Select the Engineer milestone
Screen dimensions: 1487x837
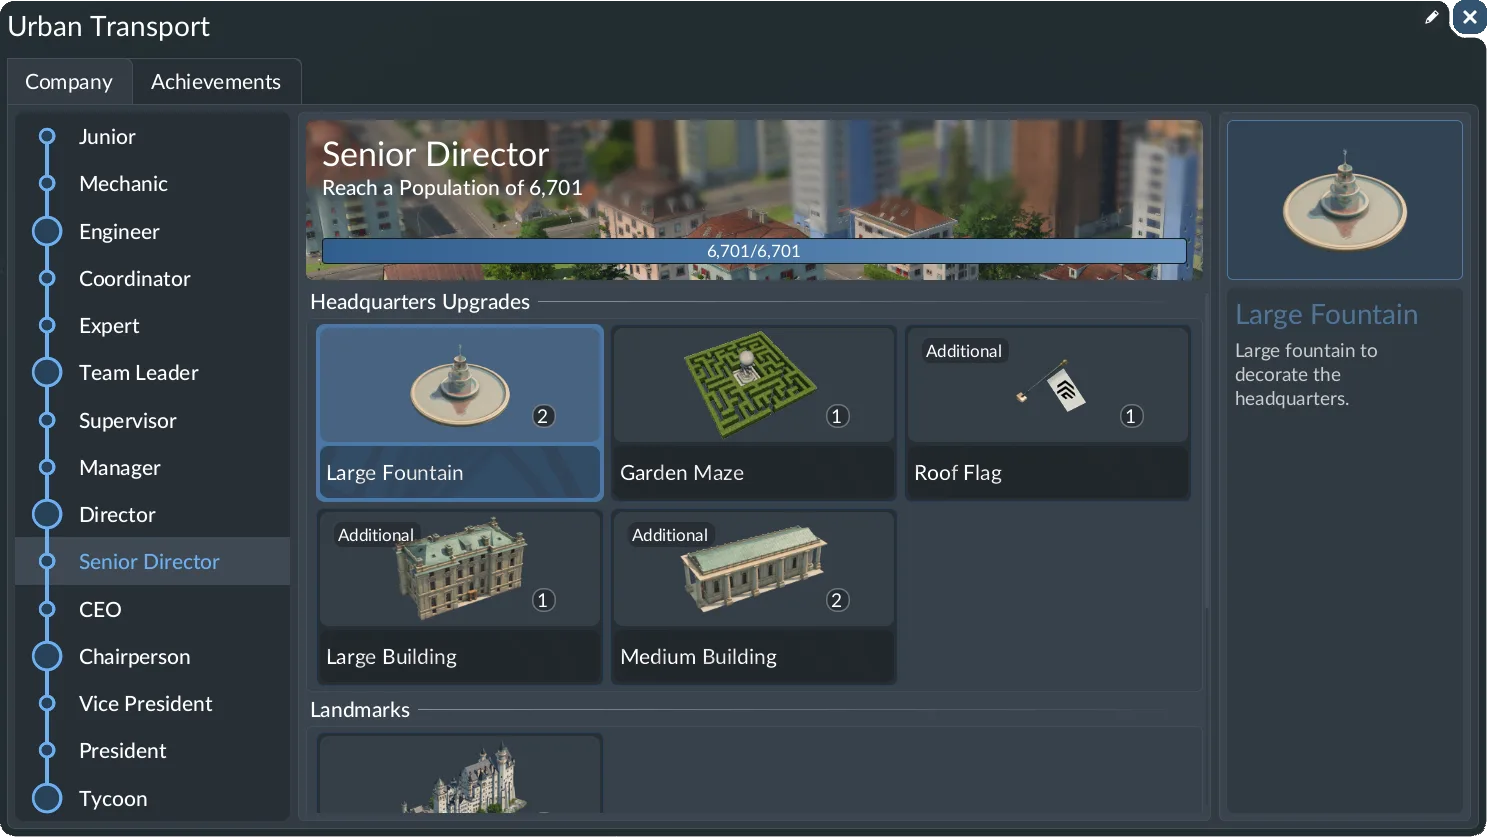[x=152, y=231]
